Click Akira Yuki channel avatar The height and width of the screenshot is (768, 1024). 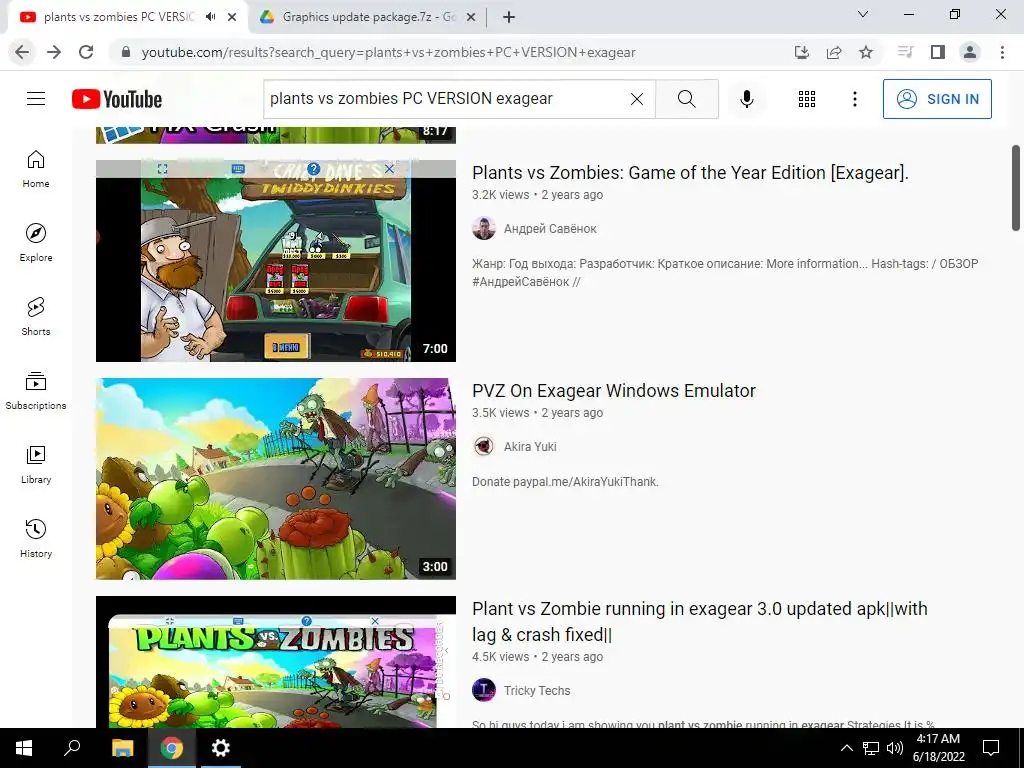coord(484,447)
